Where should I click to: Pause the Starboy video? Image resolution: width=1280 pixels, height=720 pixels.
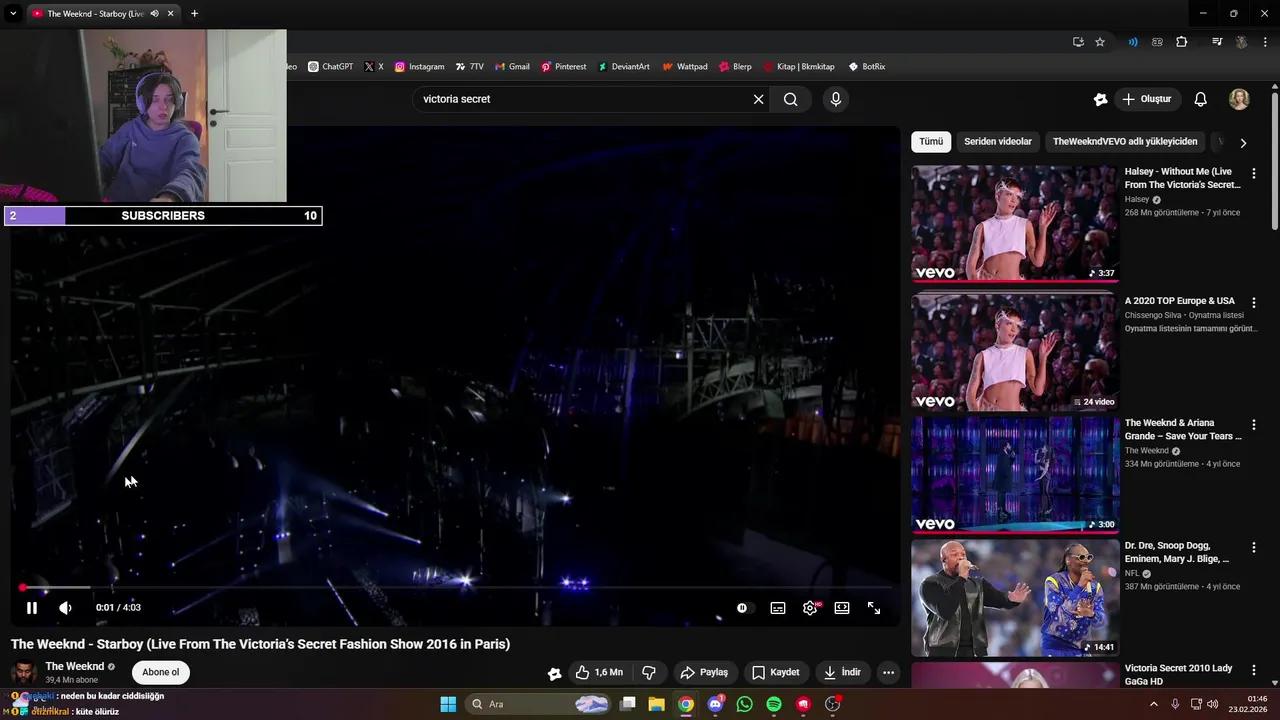click(31, 608)
